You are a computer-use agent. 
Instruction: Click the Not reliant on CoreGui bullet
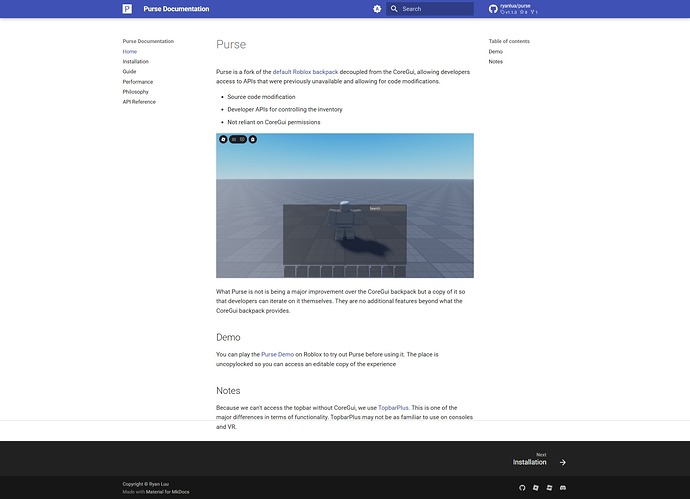(274, 122)
